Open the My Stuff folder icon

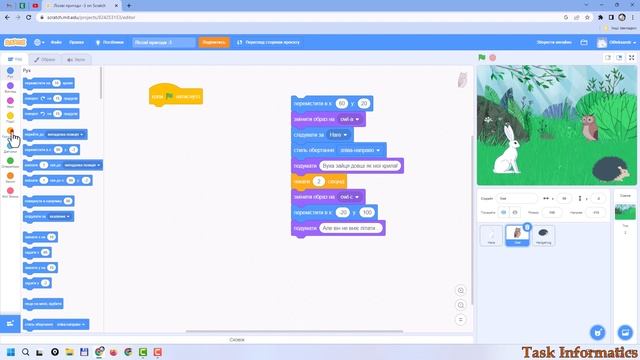[584, 42]
